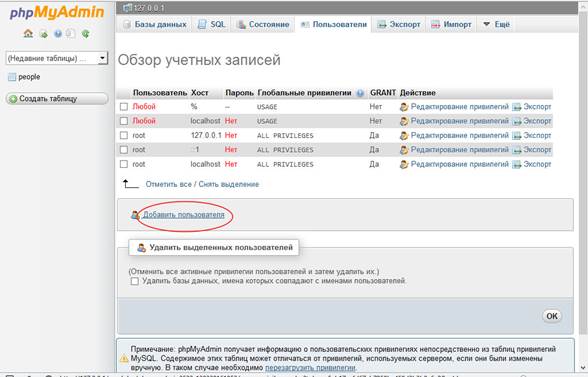Click the export icon for Любой localhost row

[517, 121]
